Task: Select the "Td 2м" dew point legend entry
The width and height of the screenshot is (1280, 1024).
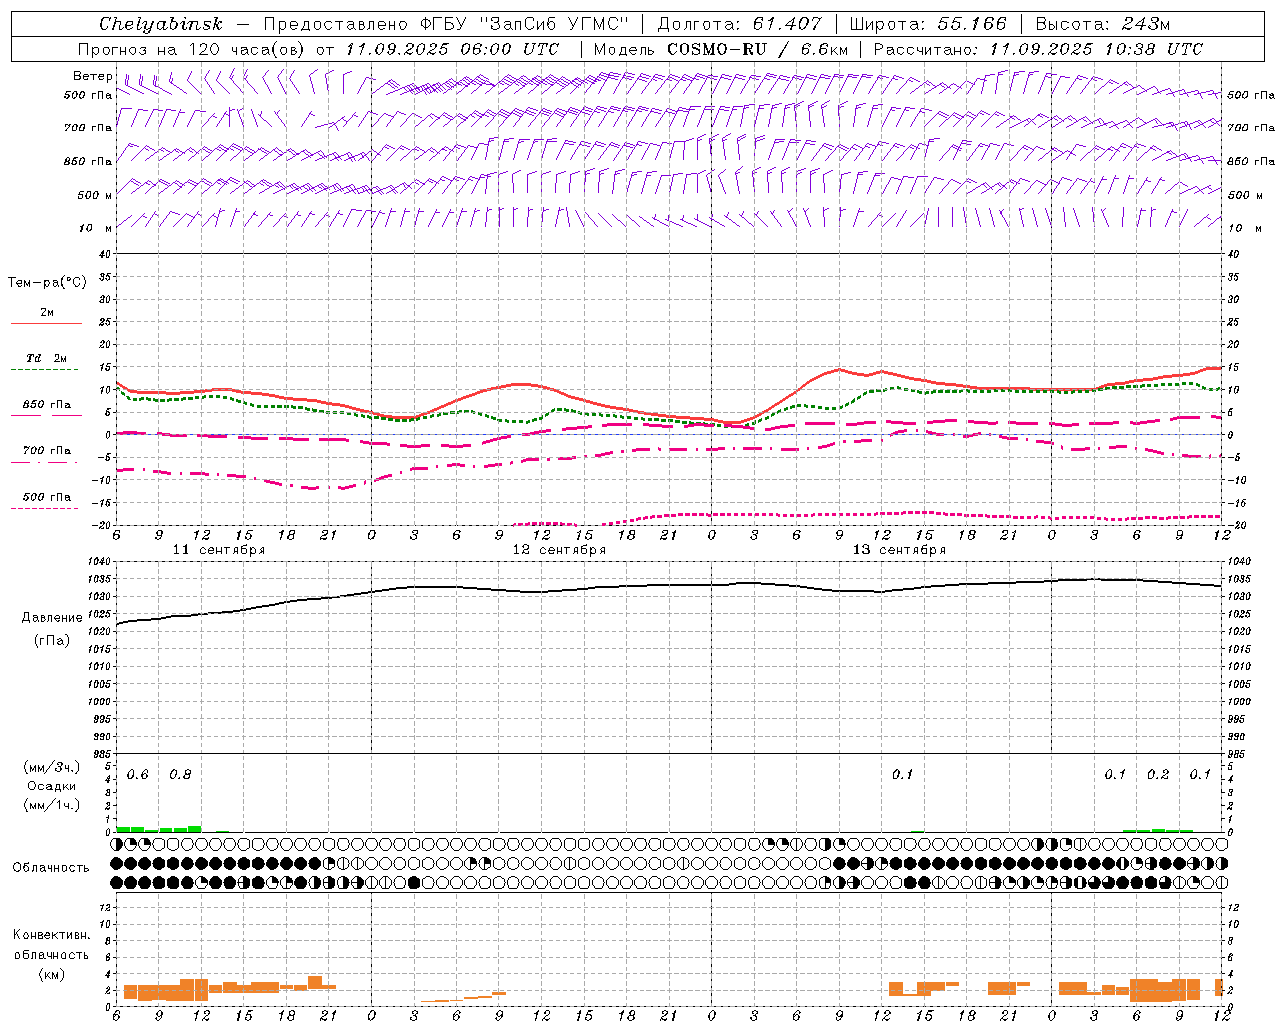Action: point(46,358)
